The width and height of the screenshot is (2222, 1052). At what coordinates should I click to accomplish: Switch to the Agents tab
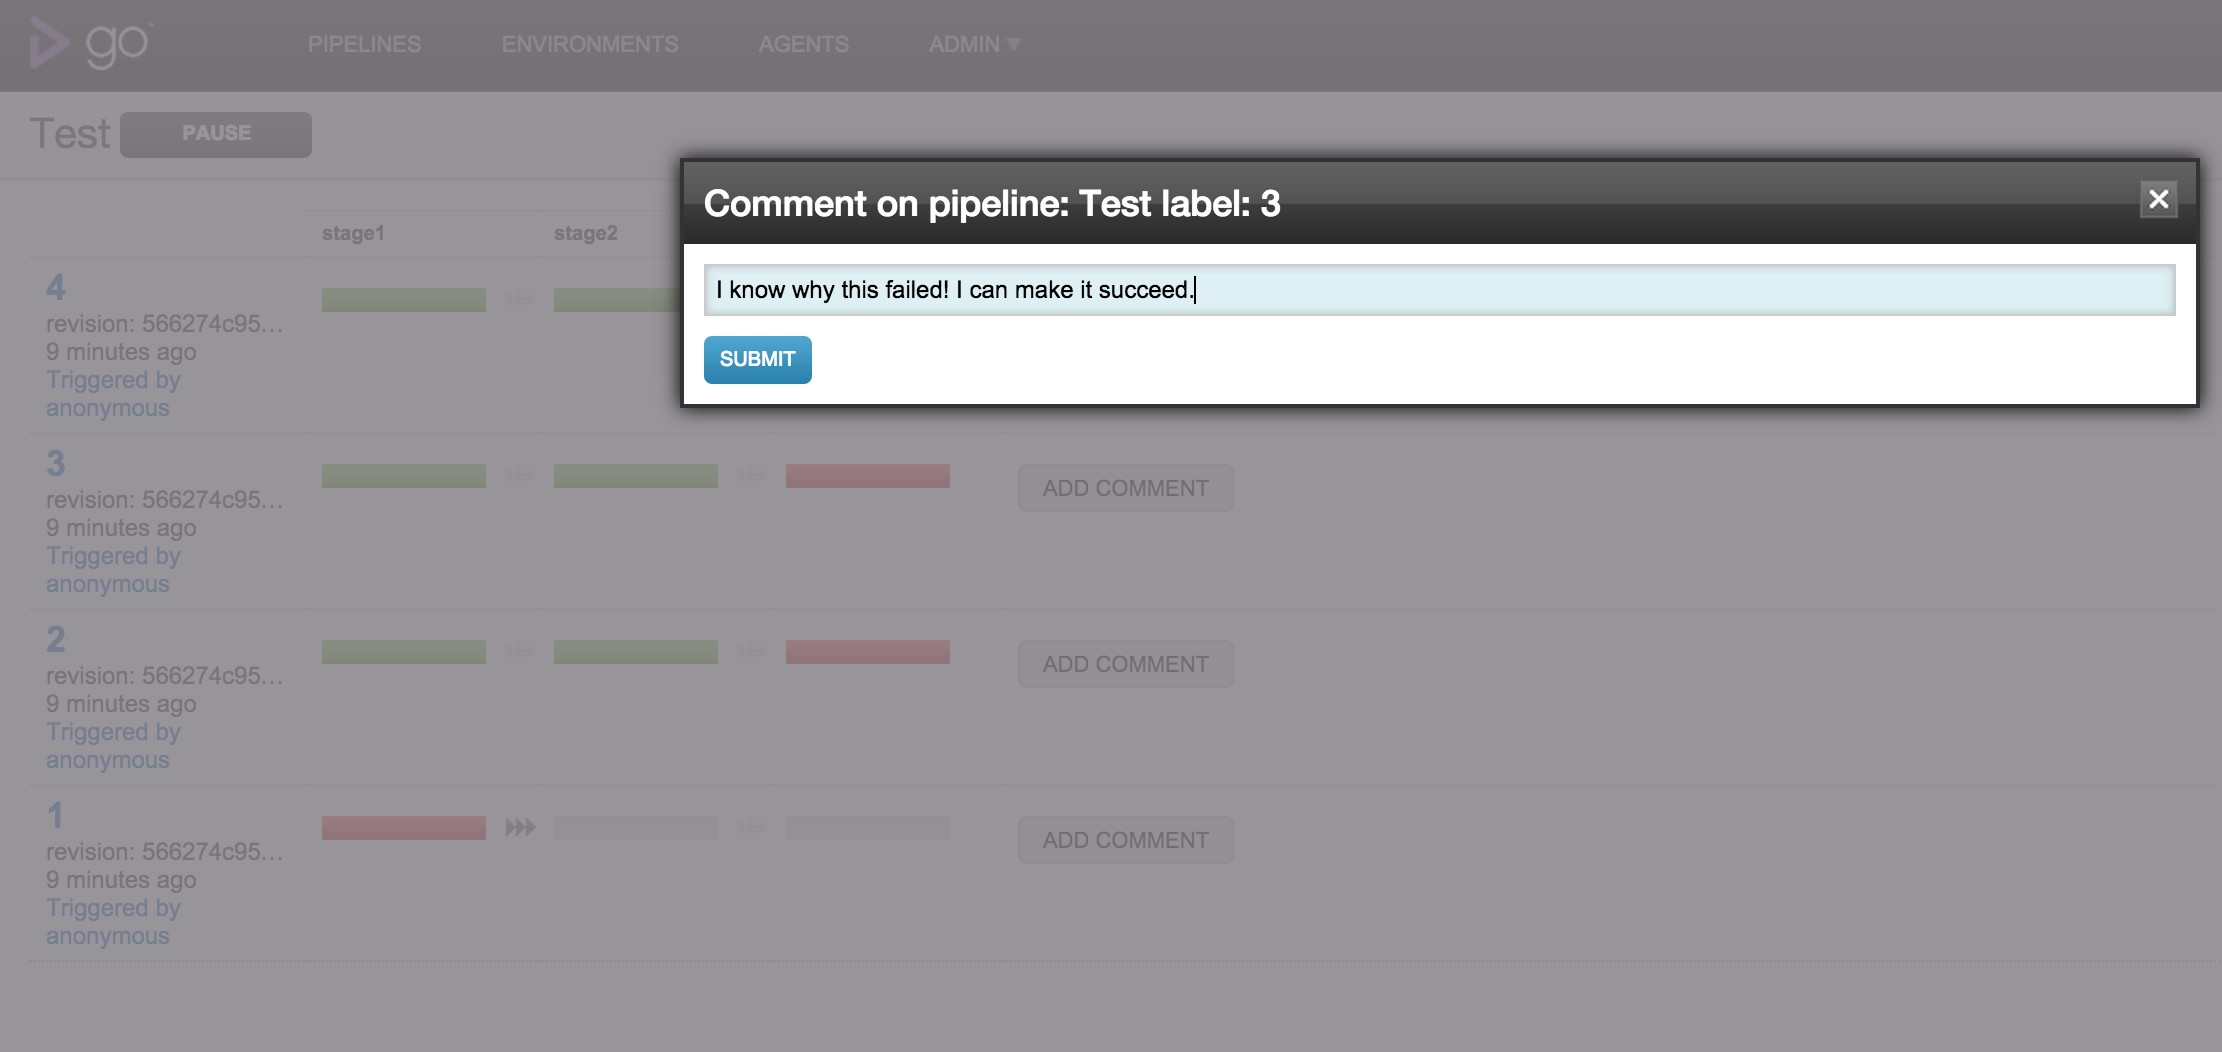[803, 44]
